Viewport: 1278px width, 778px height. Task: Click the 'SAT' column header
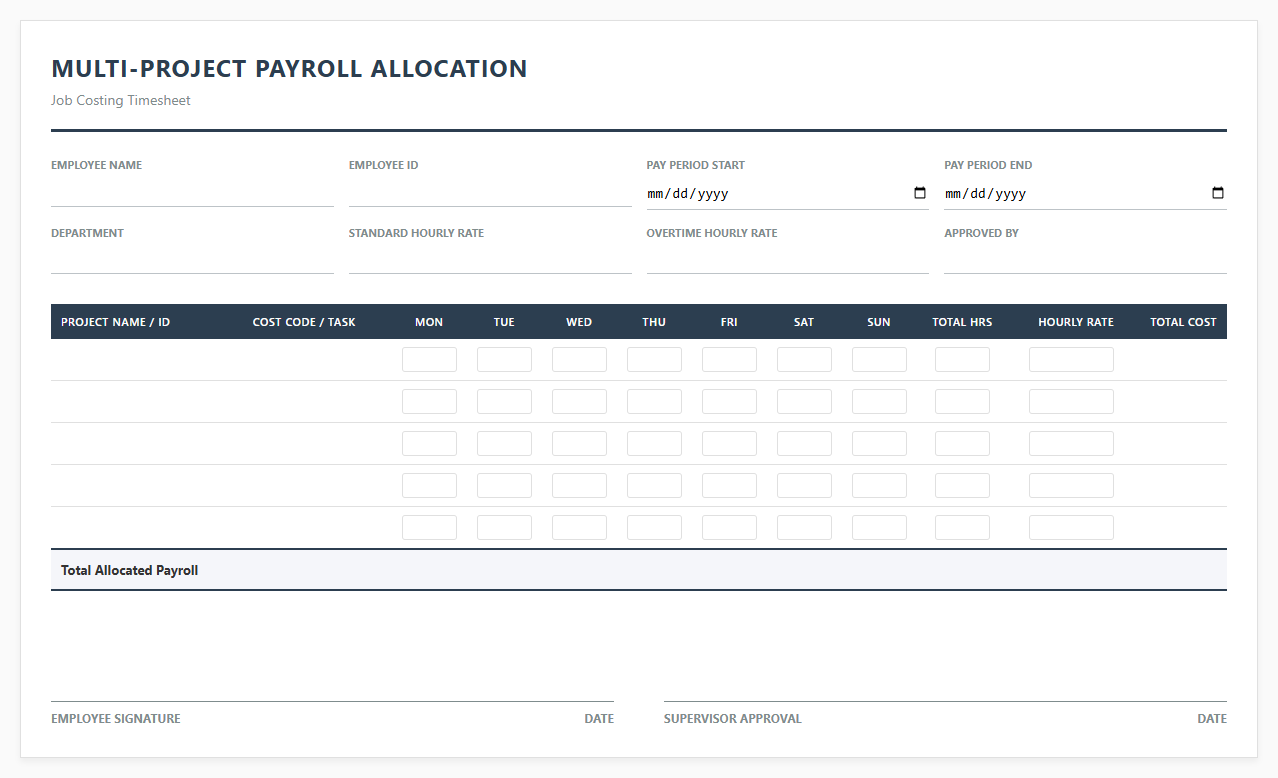point(804,322)
